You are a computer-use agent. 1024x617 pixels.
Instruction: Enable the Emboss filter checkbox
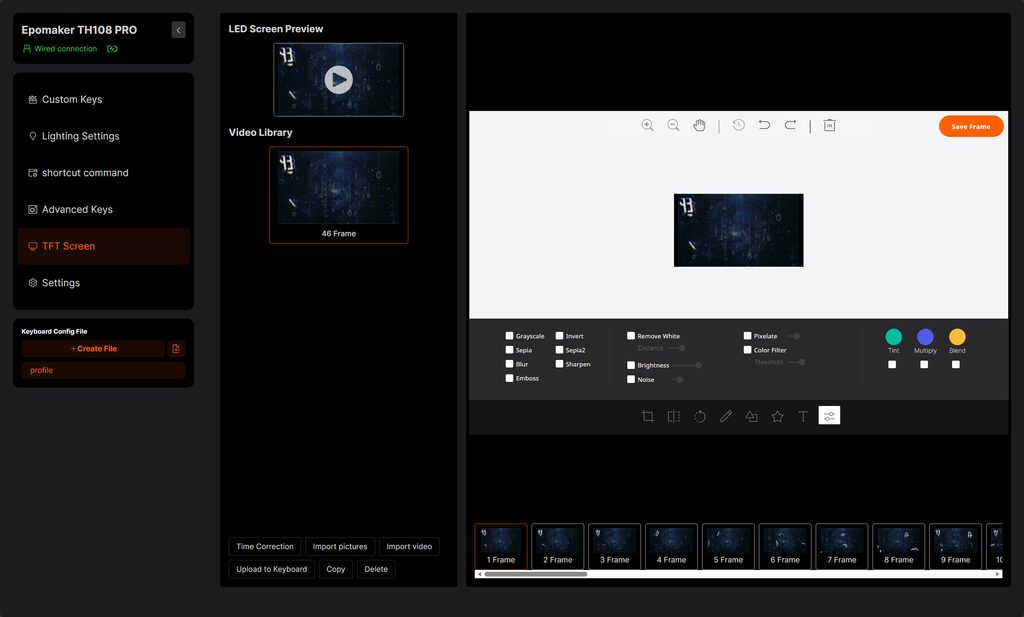509,378
